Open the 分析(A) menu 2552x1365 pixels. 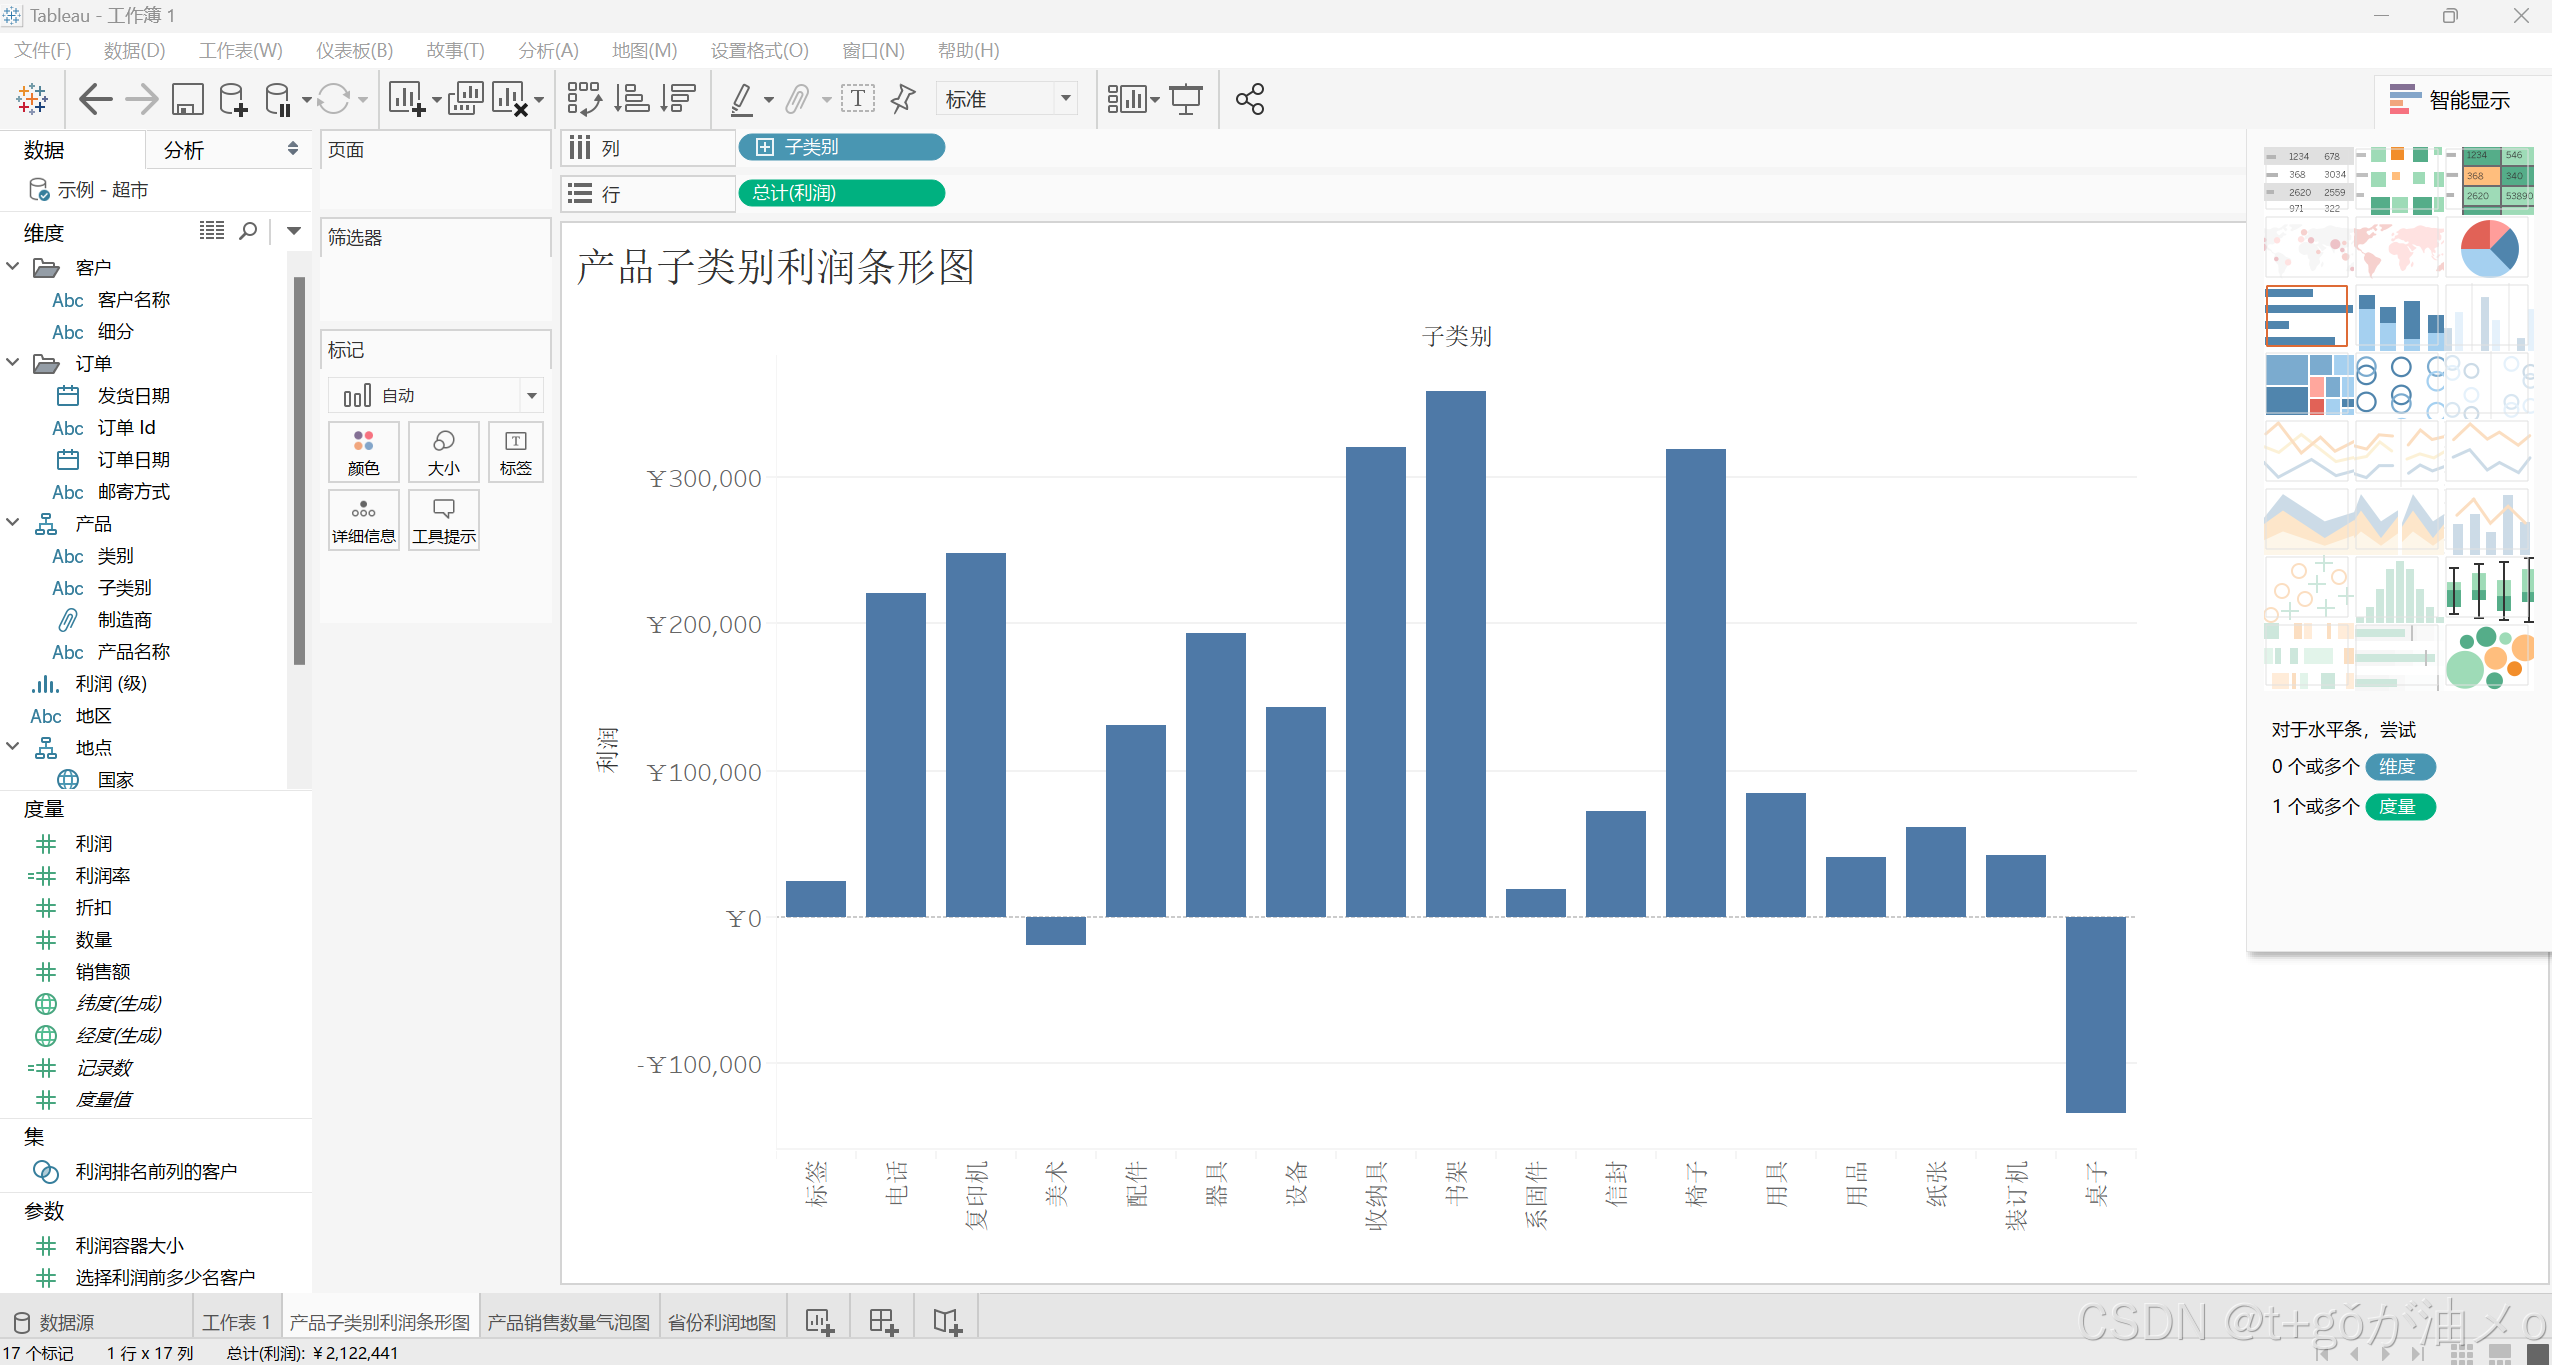tap(548, 50)
